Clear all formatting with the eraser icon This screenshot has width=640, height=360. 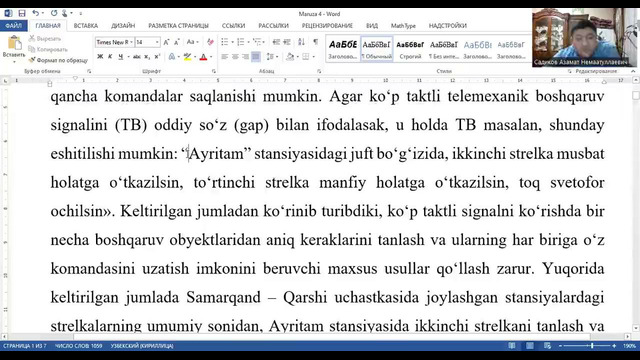210,42
